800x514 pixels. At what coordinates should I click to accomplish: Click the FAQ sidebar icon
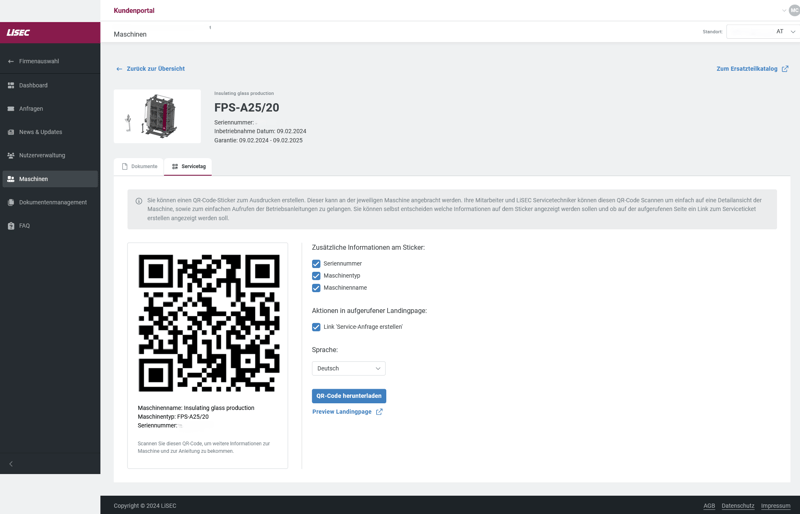(x=11, y=226)
